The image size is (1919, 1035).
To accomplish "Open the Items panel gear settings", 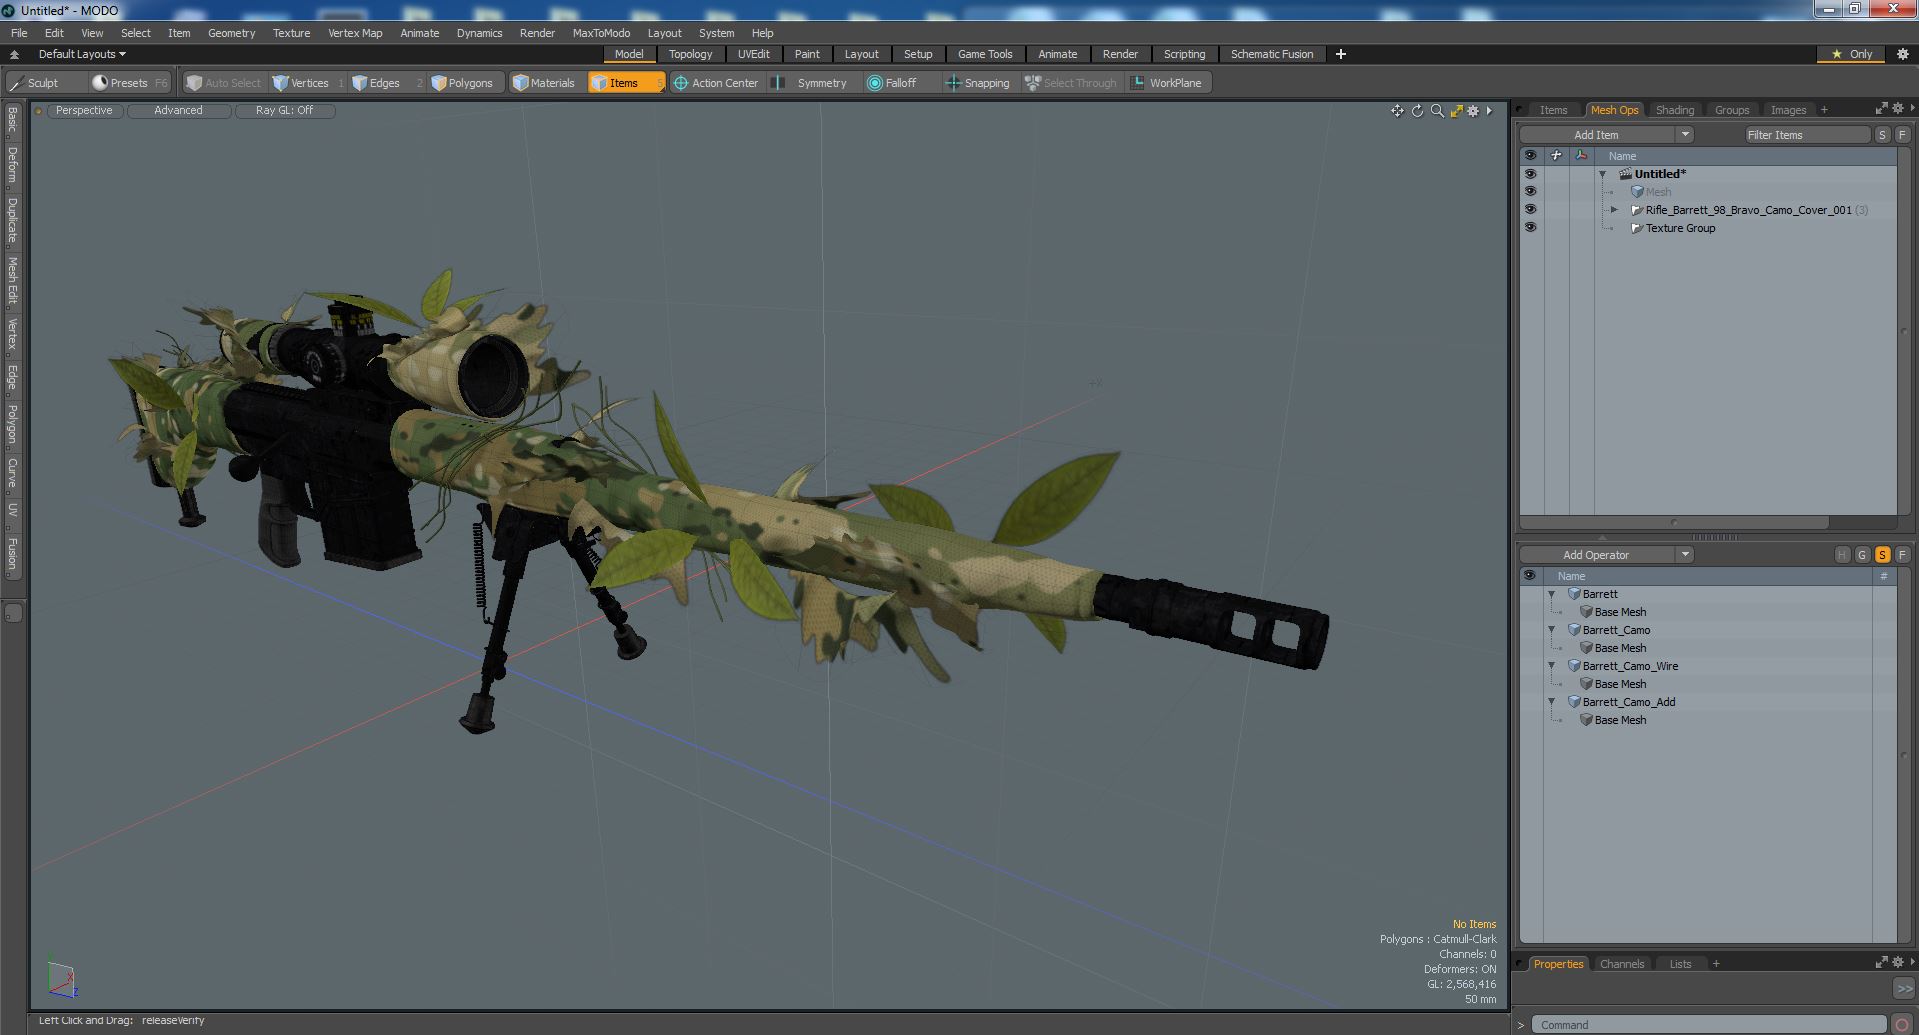I will 1897,109.
